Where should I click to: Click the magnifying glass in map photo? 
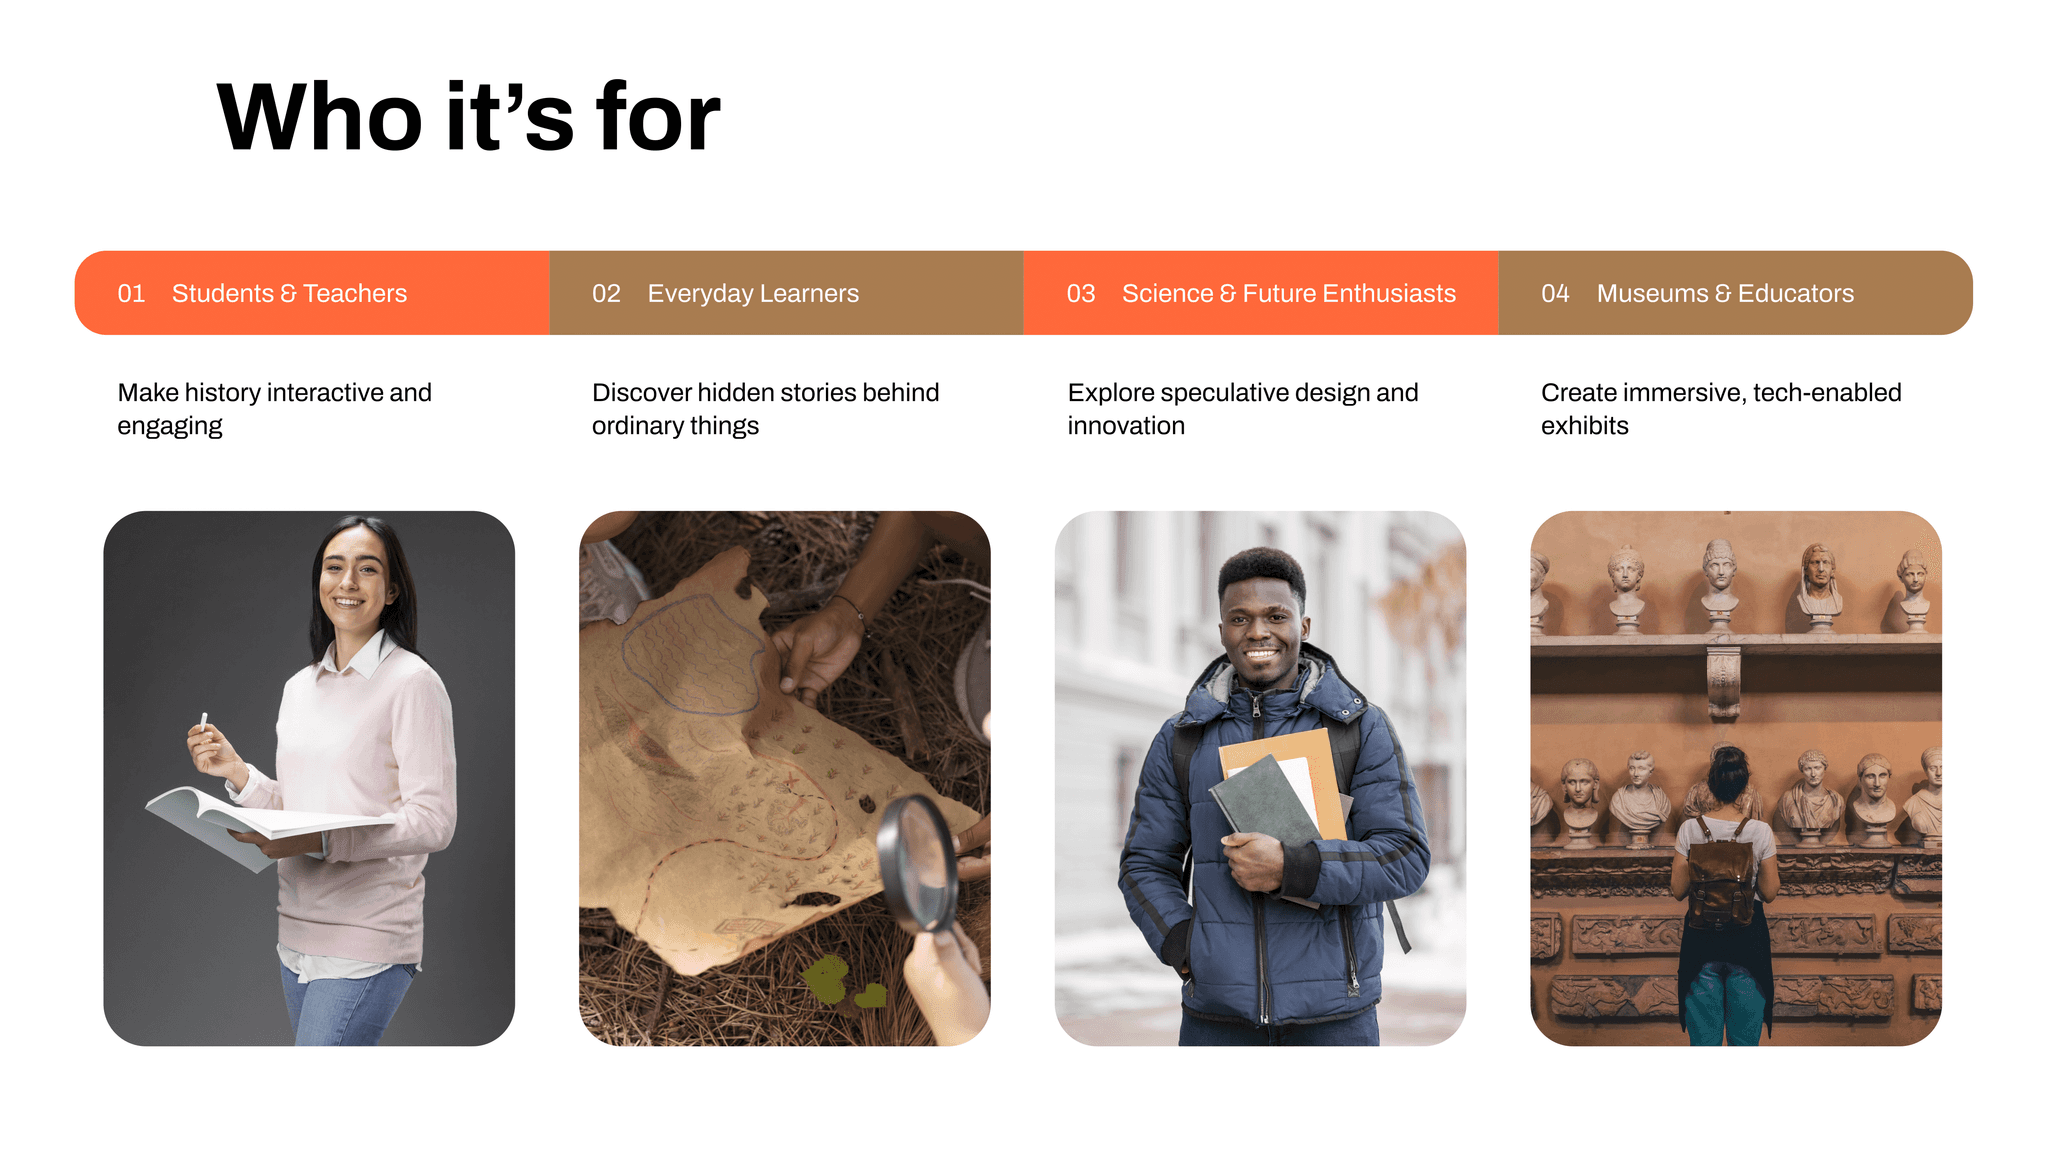tap(917, 862)
